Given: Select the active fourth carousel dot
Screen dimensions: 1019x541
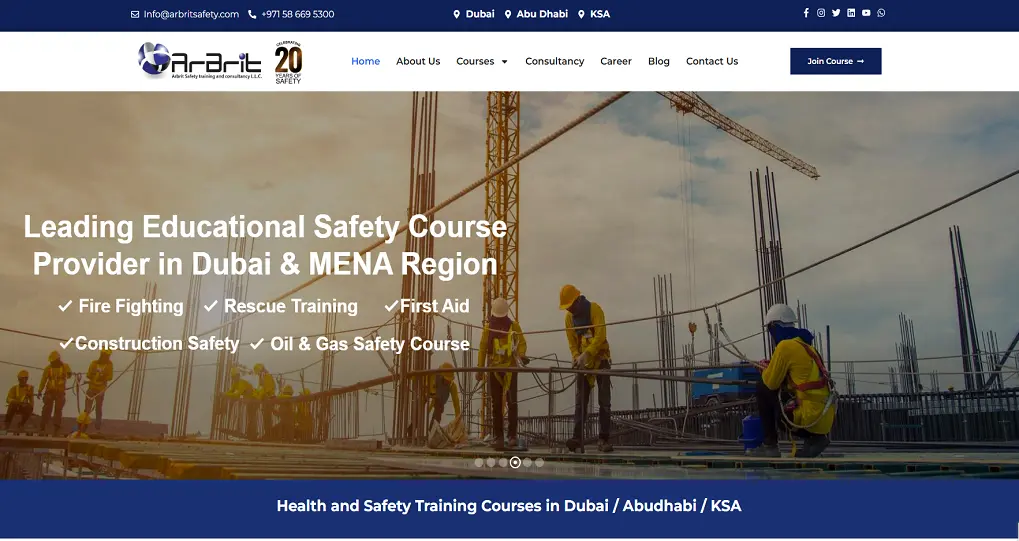Looking at the screenshot, I should tap(515, 462).
